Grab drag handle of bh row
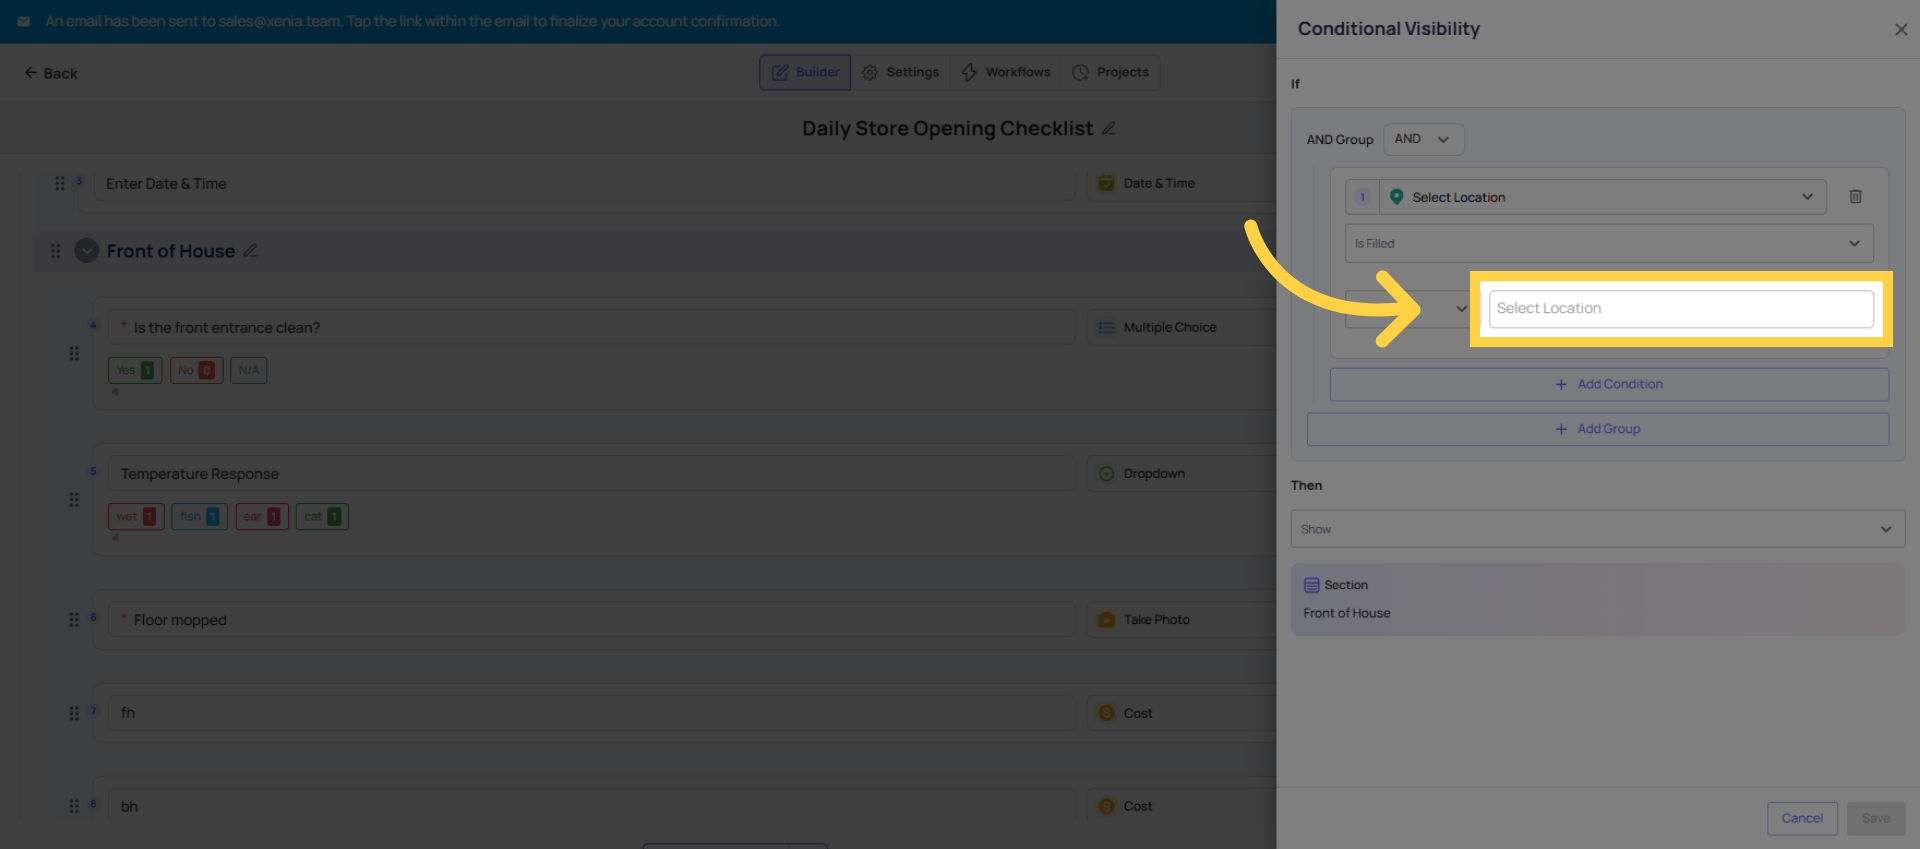The height and width of the screenshot is (849, 1920). coord(74,806)
